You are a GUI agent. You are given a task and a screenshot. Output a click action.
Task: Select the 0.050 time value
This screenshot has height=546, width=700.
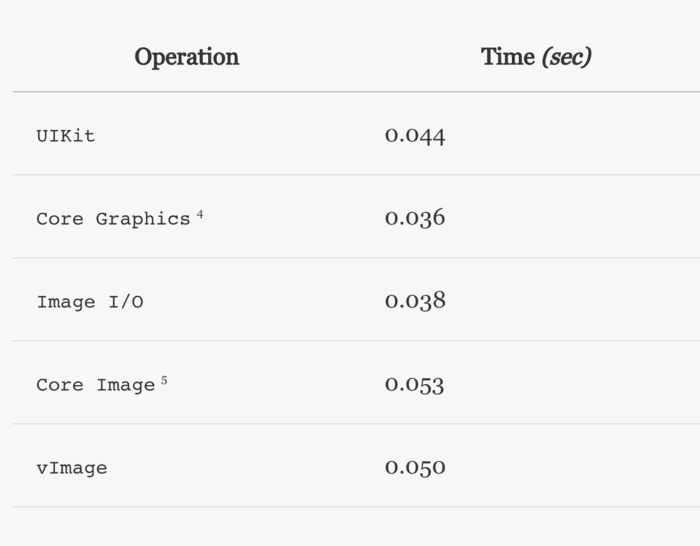pos(415,468)
